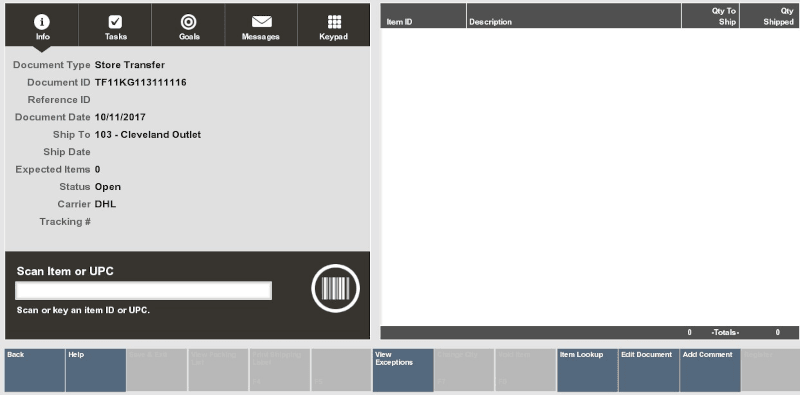Click the '-Totals-' label in the footer
This screenshot has width=800, height=395.
coord(725,332)
